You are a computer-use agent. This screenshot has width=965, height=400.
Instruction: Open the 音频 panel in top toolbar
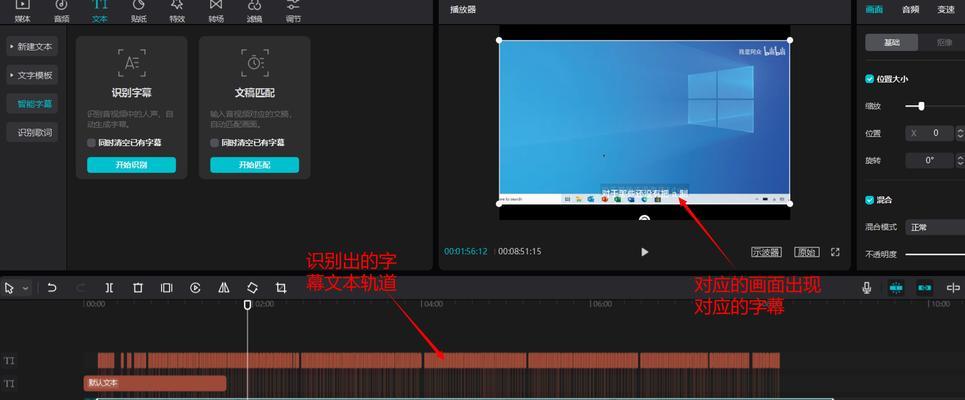pos(61,10)
